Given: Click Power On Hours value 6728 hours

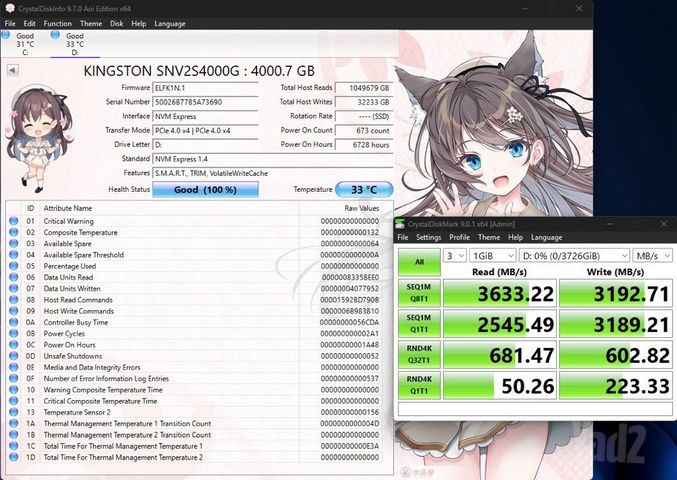Looking at the screenshot, I should pyautogui.click(x=364, y=145).
